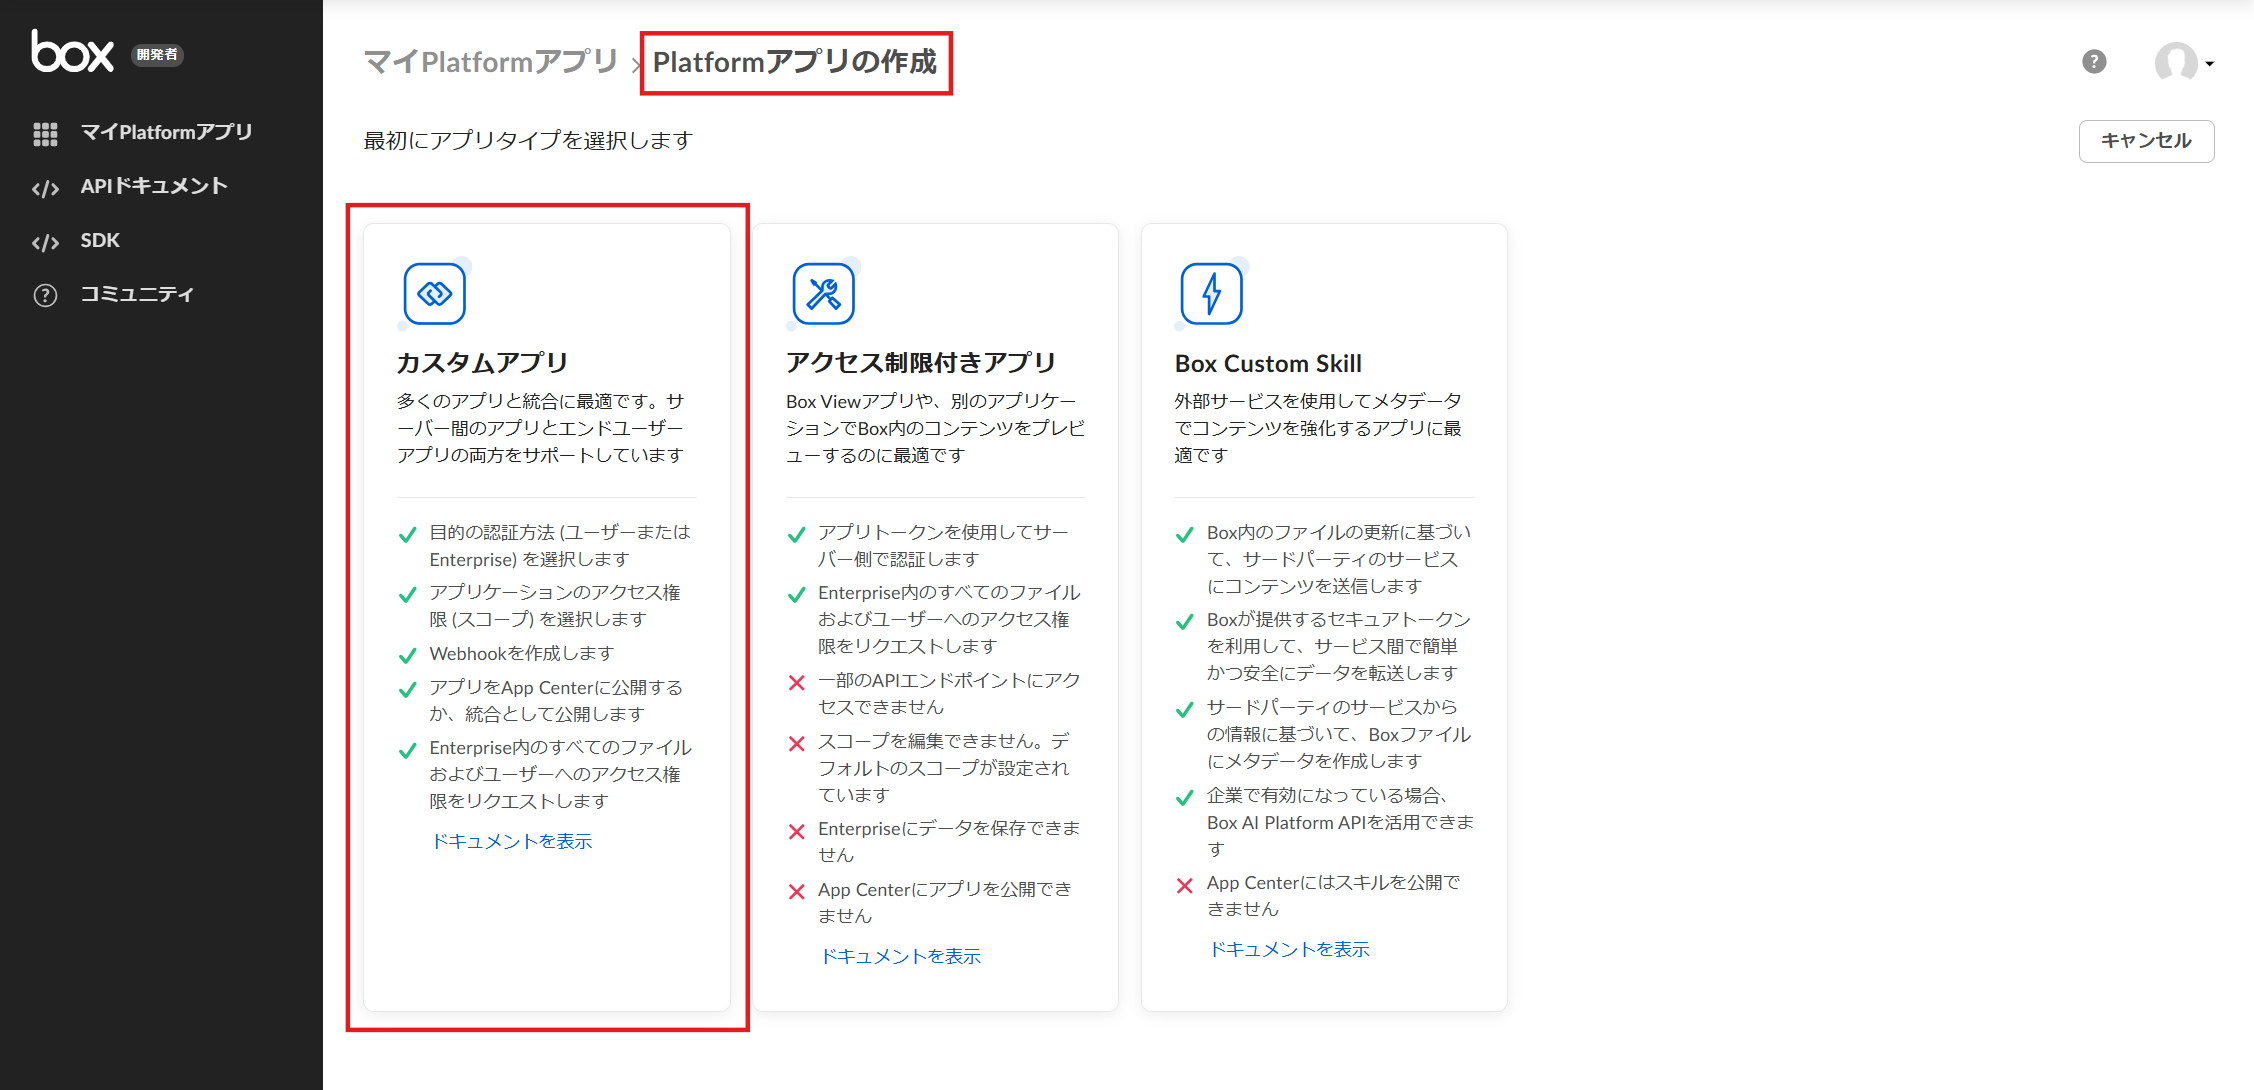Go back via マイPlatformアプリ breadcrumb

[x=490, y=62]
